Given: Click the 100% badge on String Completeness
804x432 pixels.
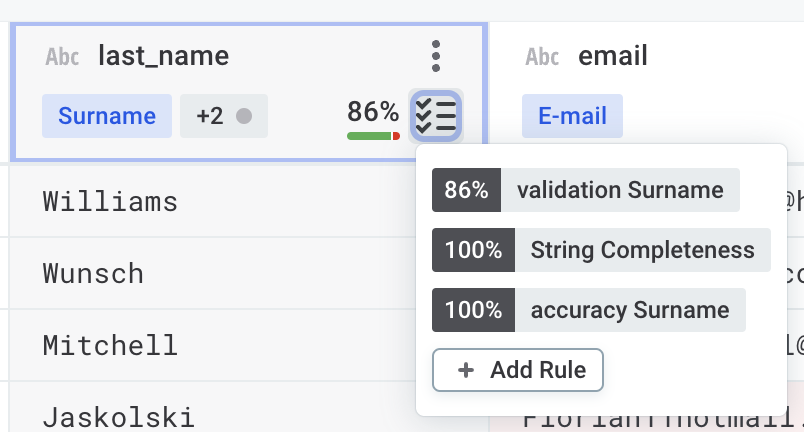Looking at the screenshot, I should (x=473, y=250).
